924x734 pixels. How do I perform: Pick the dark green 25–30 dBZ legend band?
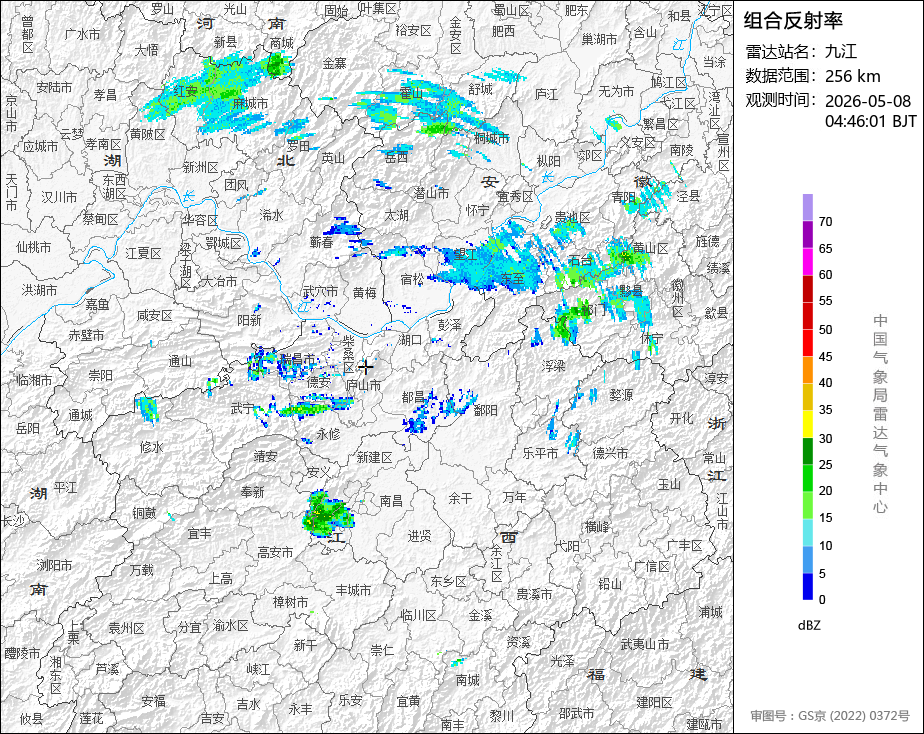click(807, 451)
